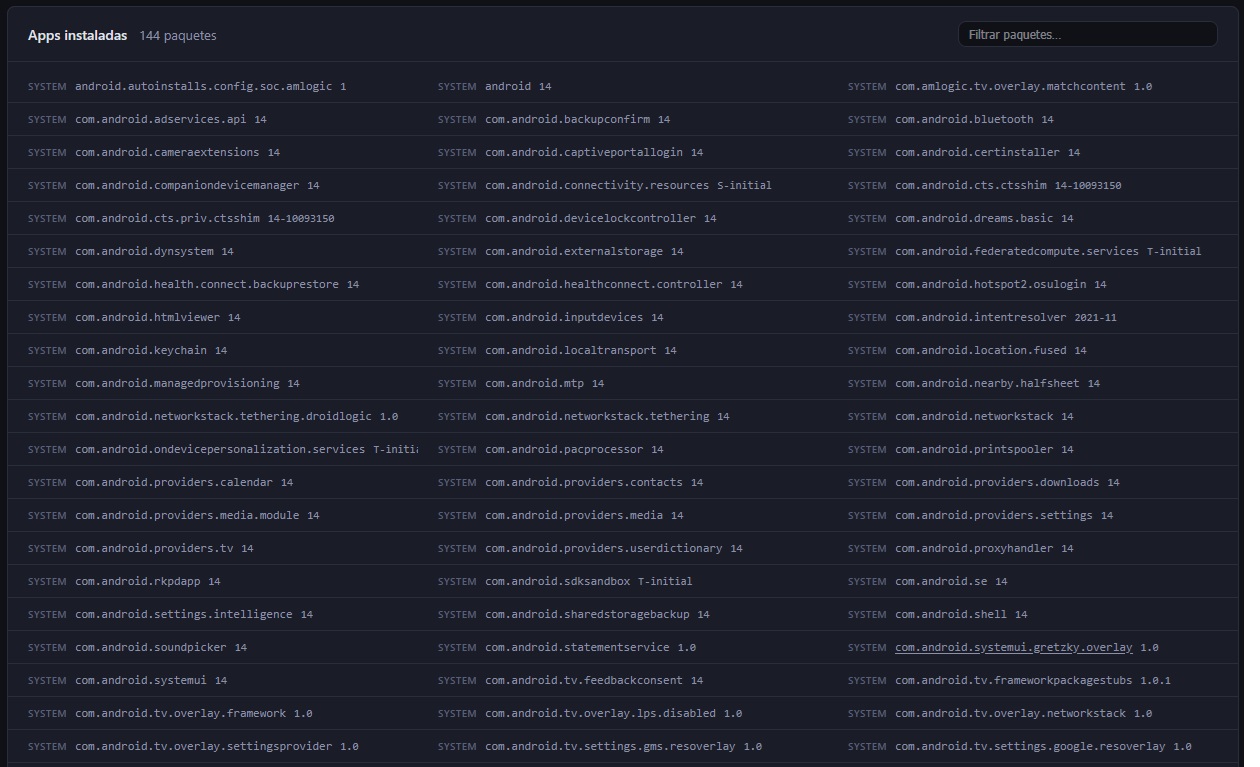The height and width of the screenshot is (767, 1260).
Task: Select com.android.se package
Action: pos(941,581)
